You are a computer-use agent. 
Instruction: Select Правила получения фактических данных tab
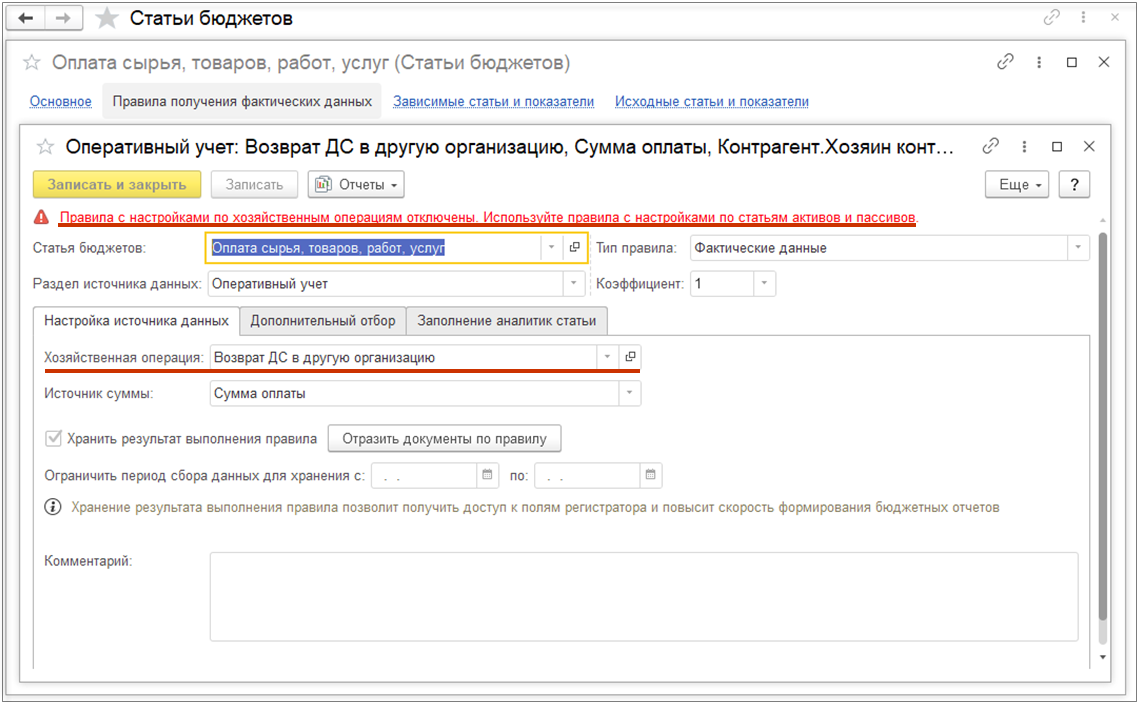point(242,102)
